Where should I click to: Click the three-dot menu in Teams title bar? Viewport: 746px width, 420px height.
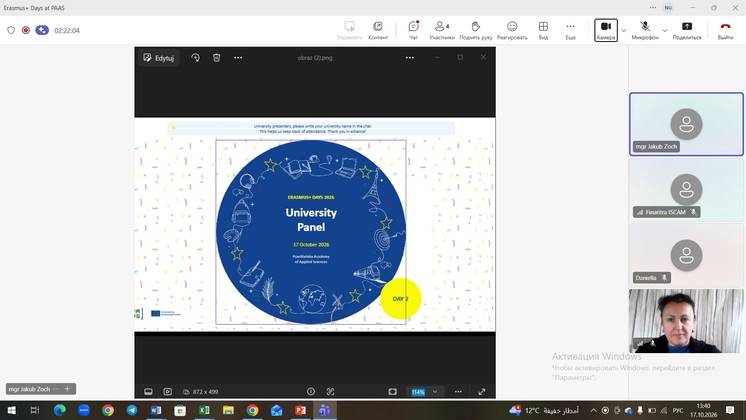pos(653,8)
